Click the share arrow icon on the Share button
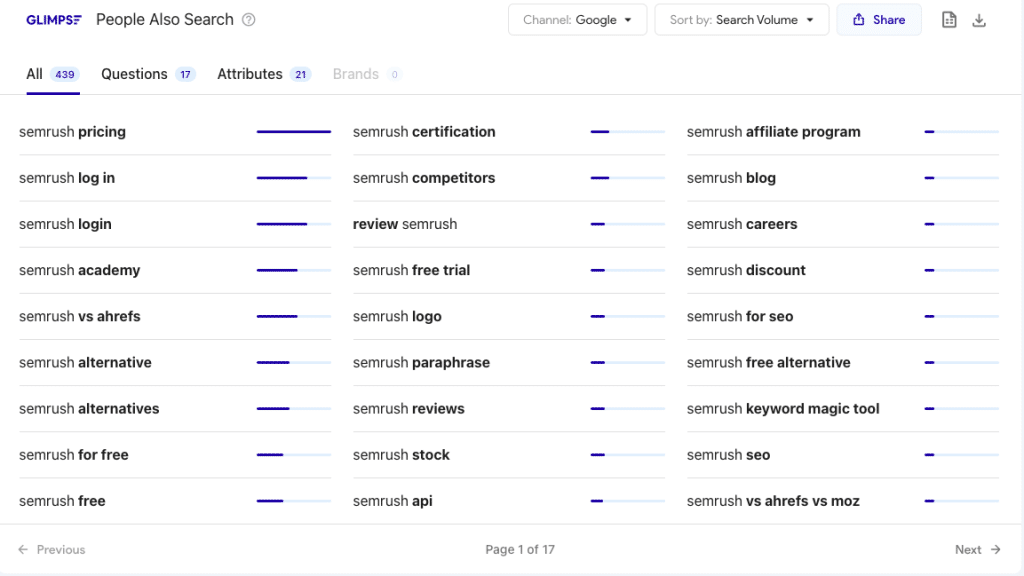Image resolution: width=1024 pixels, height=576 pixels. point(861,19)
